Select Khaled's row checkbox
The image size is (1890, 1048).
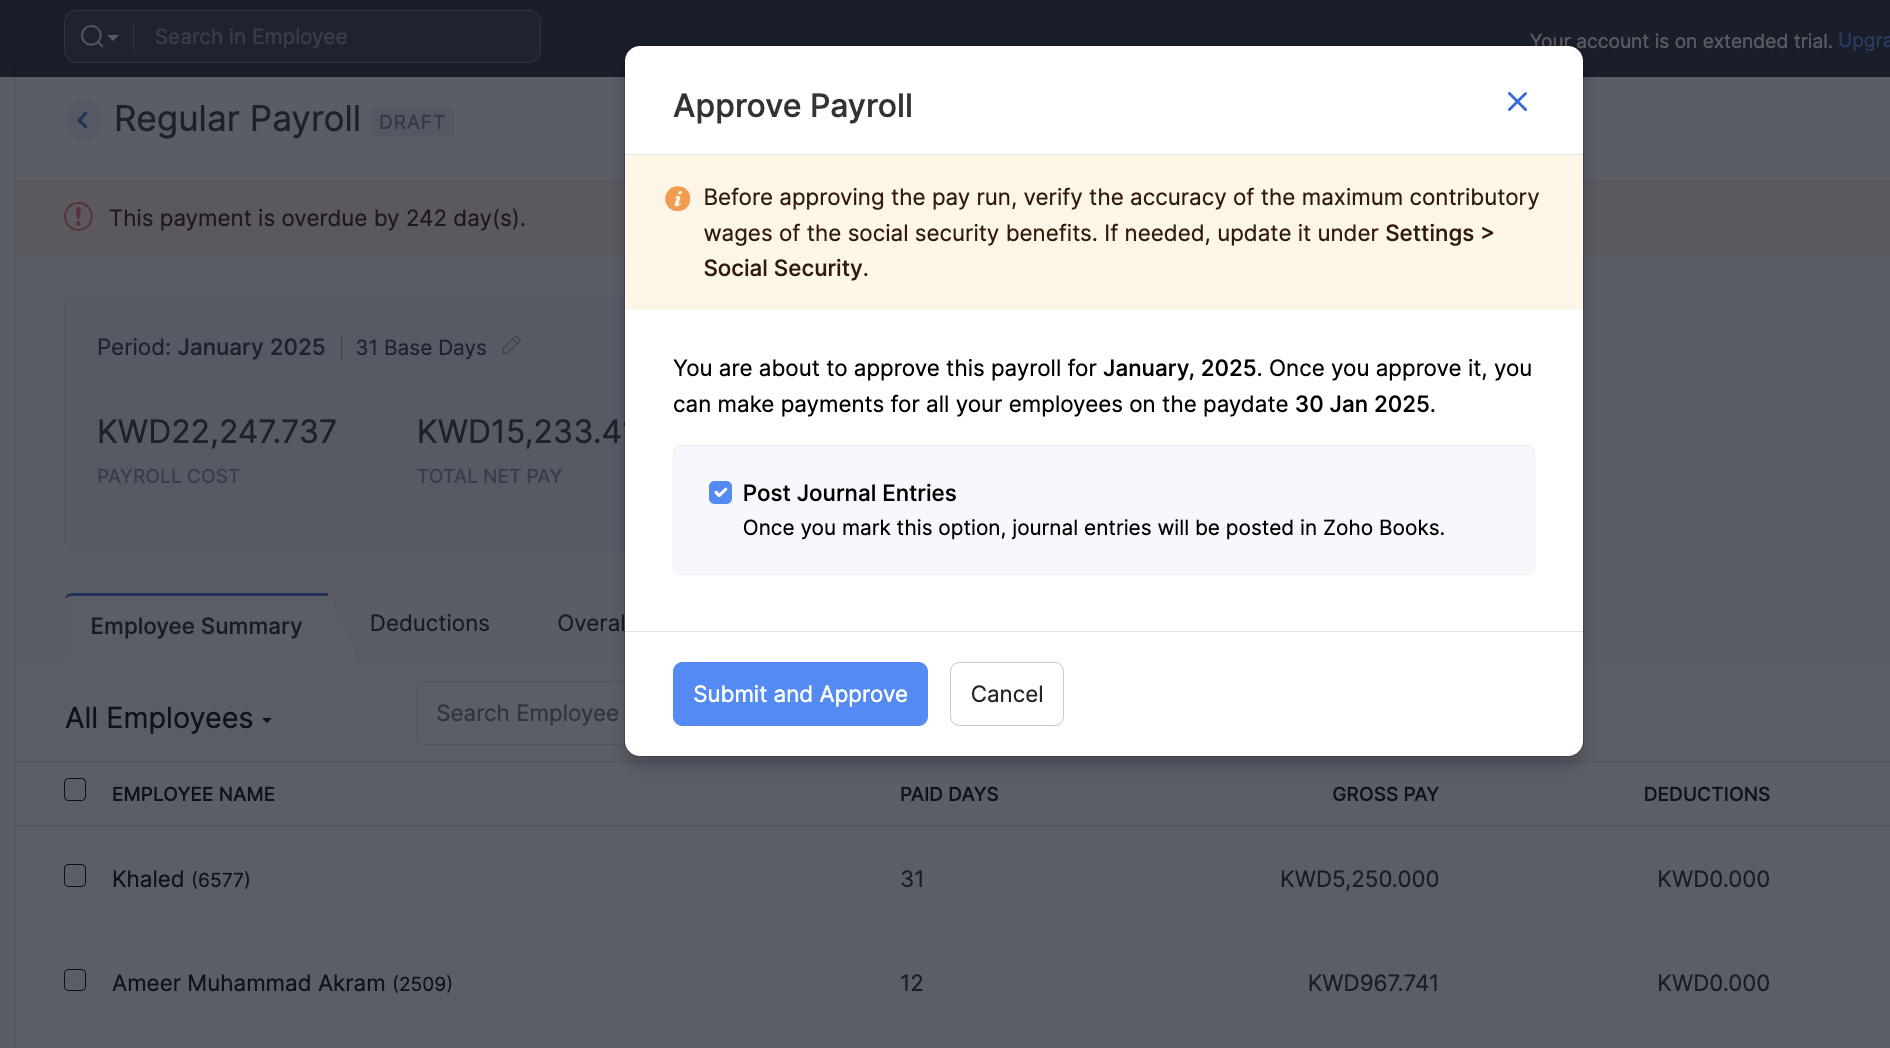click(75, 875)
